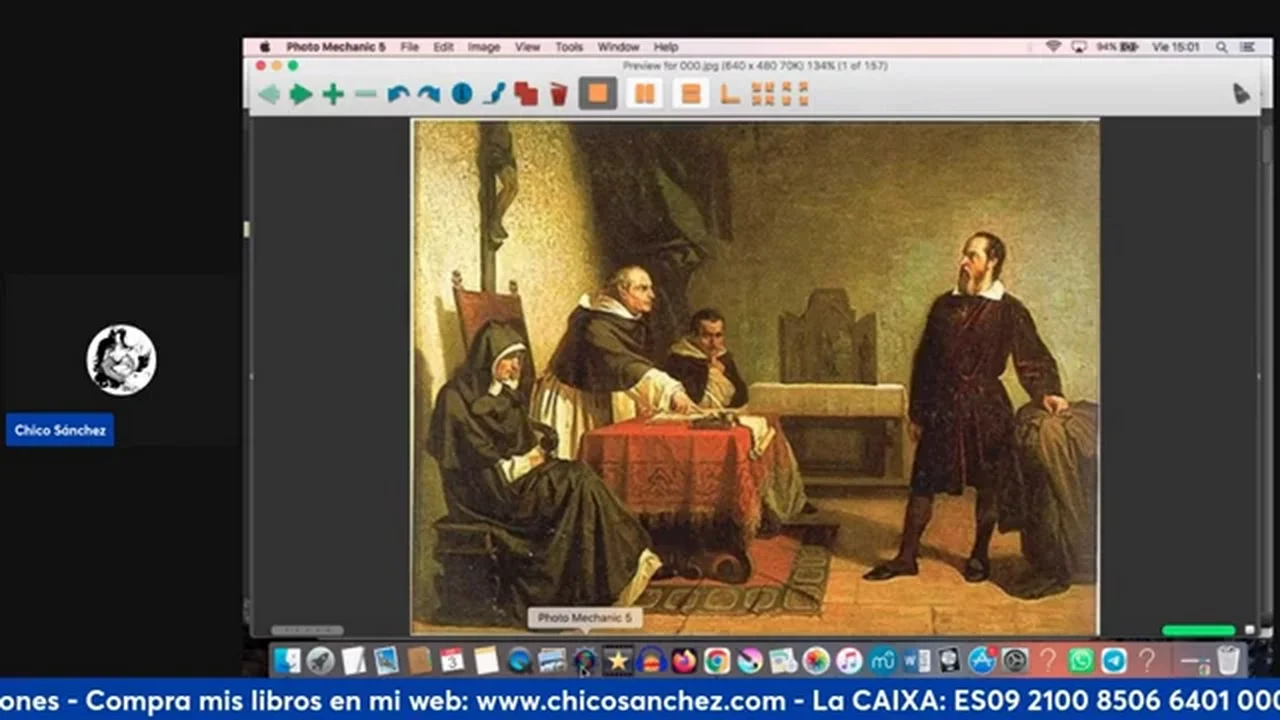This screenshot has height=720, width=1280.
Task: Rotate image counterclockwise with left curved arrow
Action: [398, 94]
